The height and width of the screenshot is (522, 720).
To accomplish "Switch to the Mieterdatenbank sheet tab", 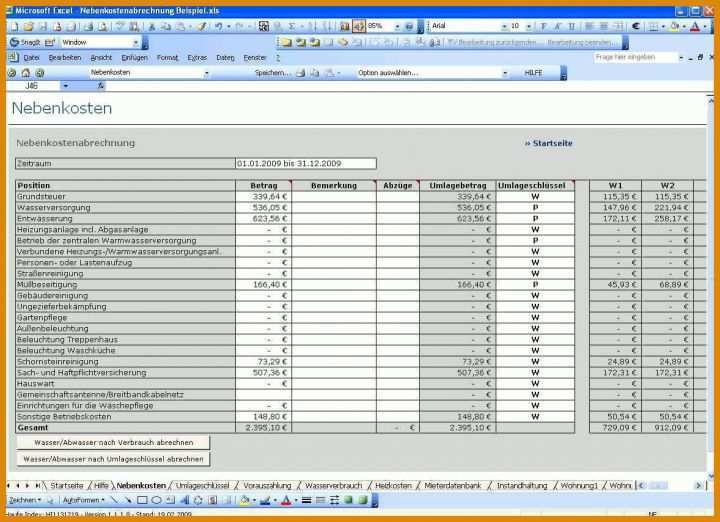I will pyautogui.click(x=452, y=486).
